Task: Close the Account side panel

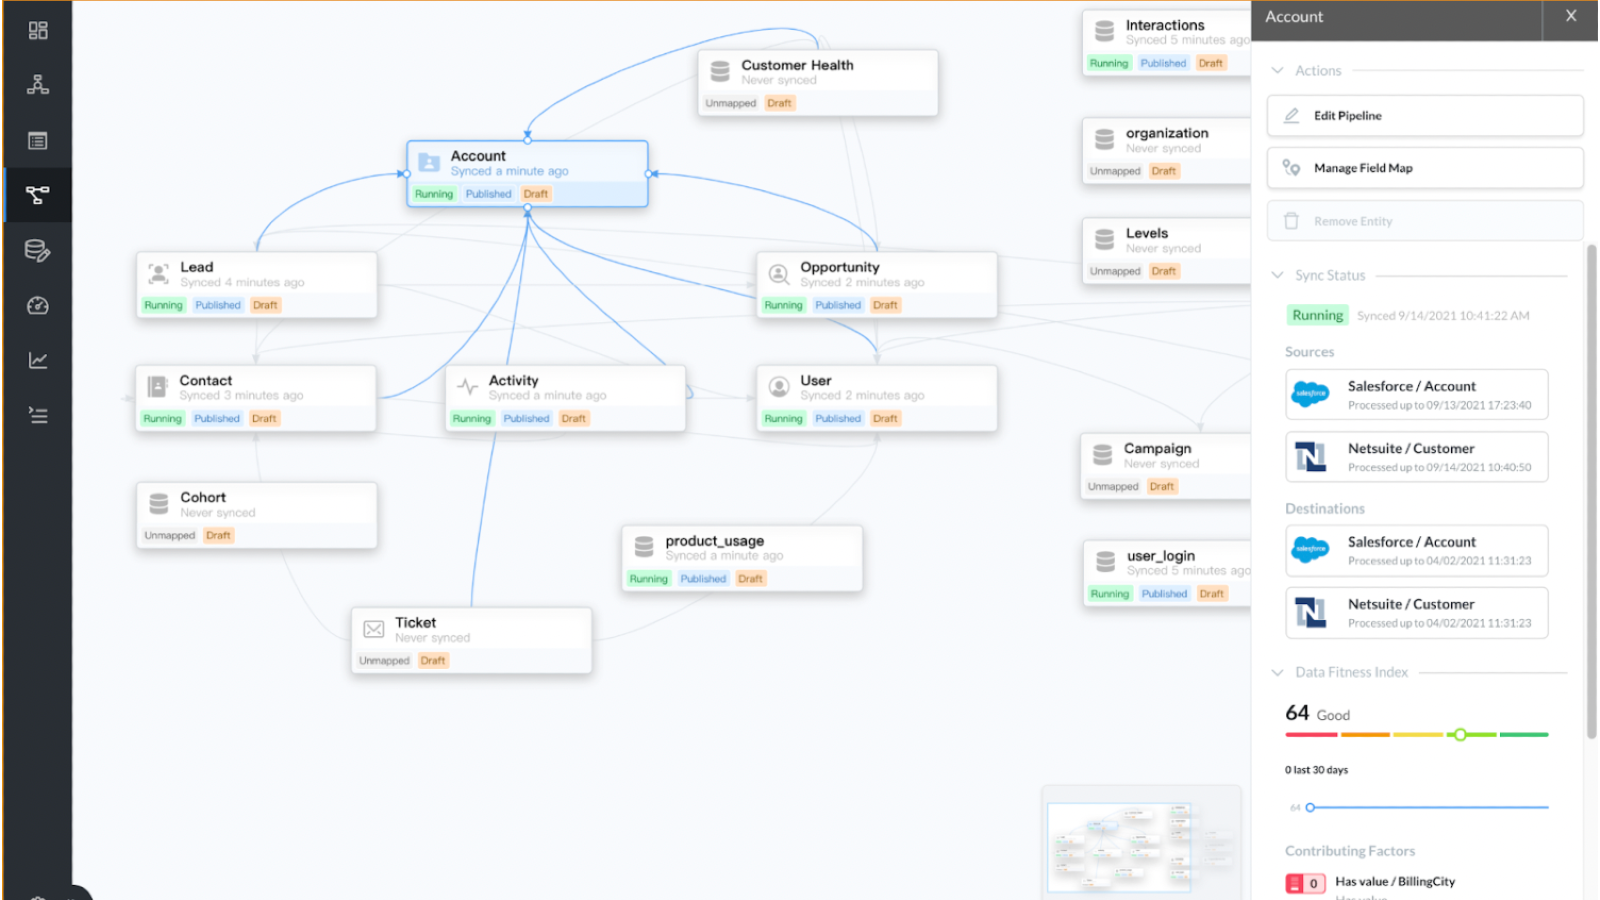Action: [x=1571, y=17]
